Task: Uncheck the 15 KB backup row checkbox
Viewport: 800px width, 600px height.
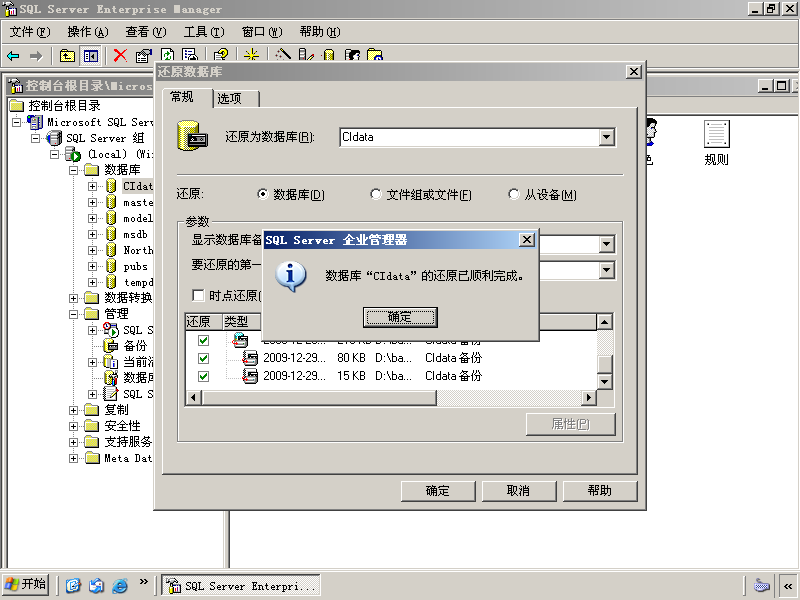Action: click(x=203, y=377)
